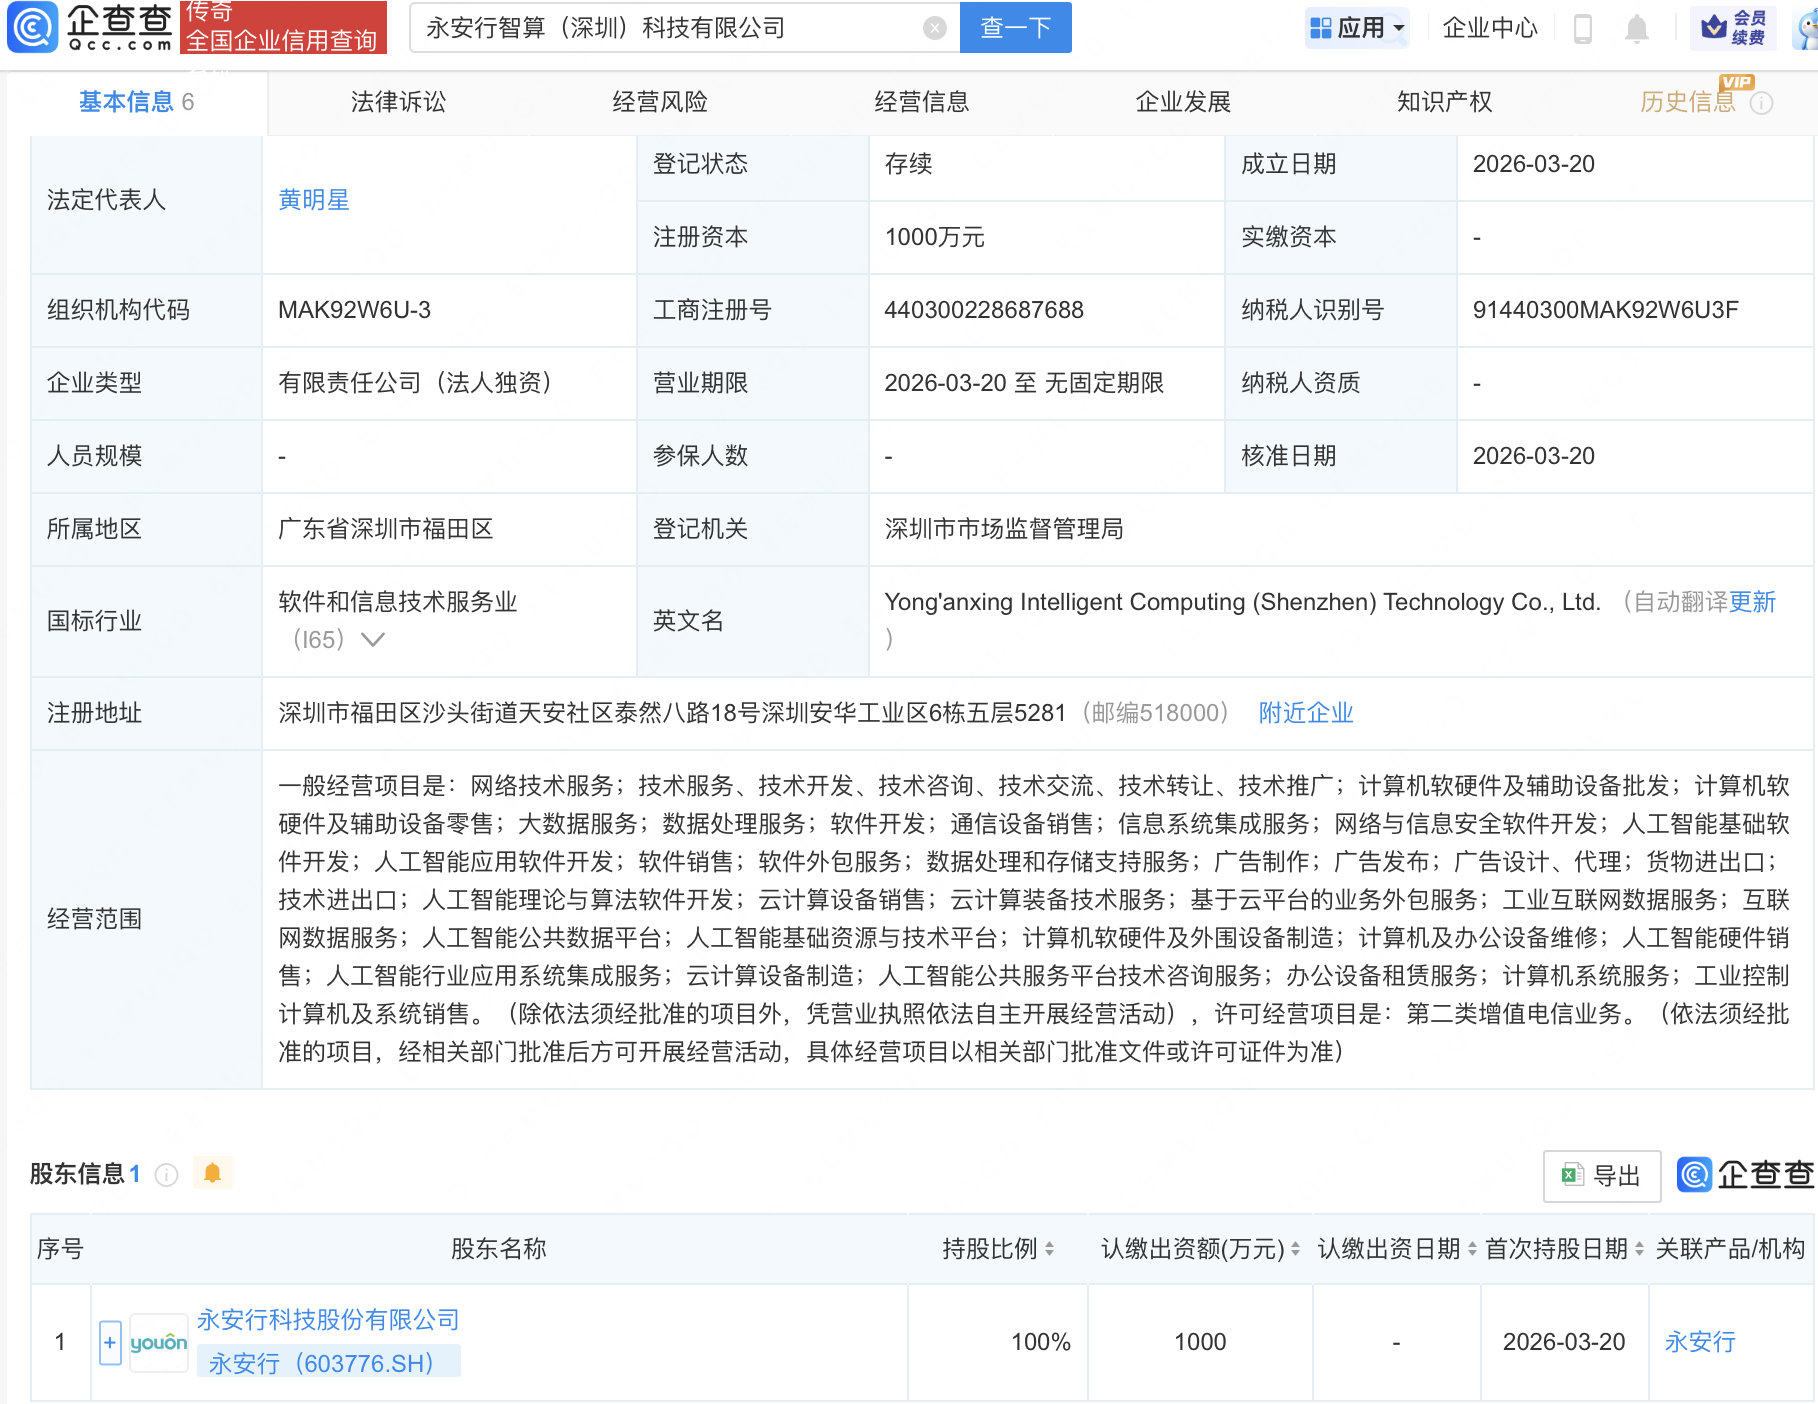This screenshot has height=1404, width=1818.
Task: Expand the 国标行业 I65 classification chevron
Action: tap(373, 640)
